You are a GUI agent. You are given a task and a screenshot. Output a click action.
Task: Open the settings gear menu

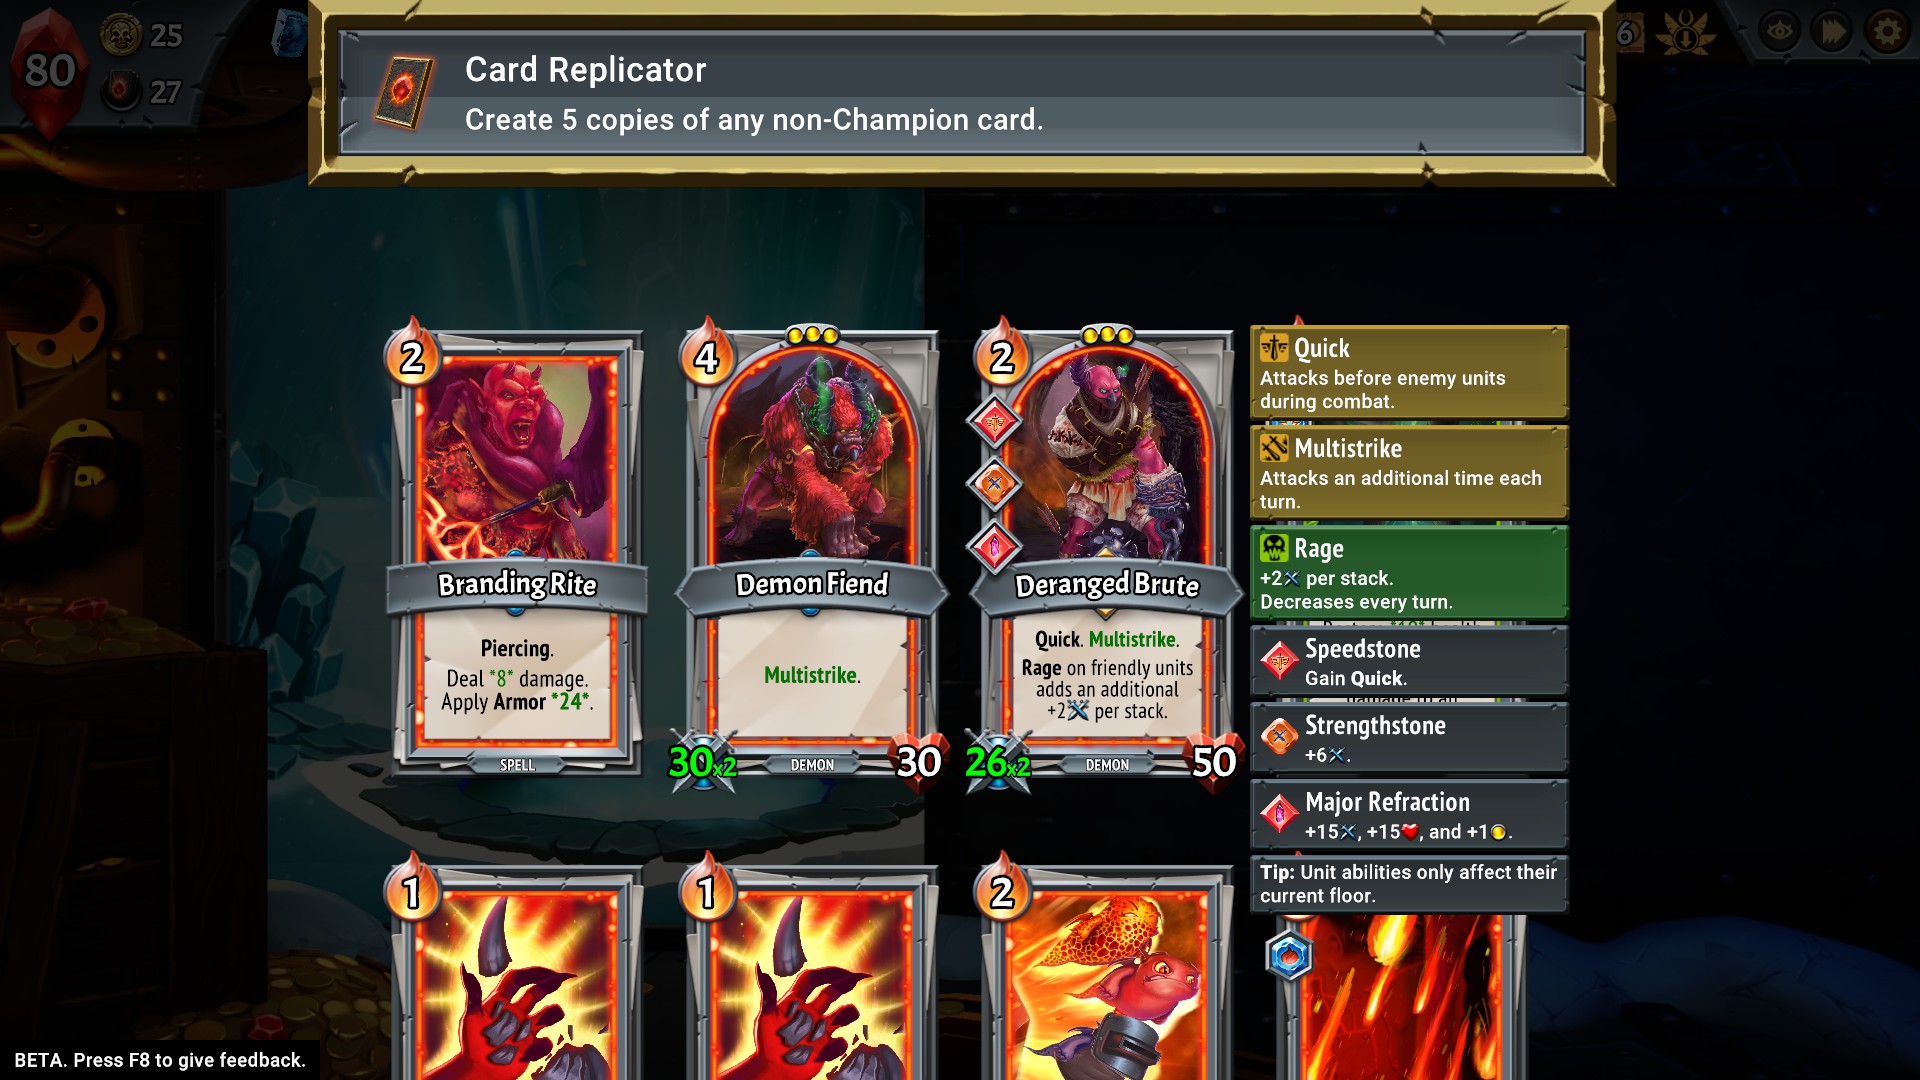tap(1887, 33)
